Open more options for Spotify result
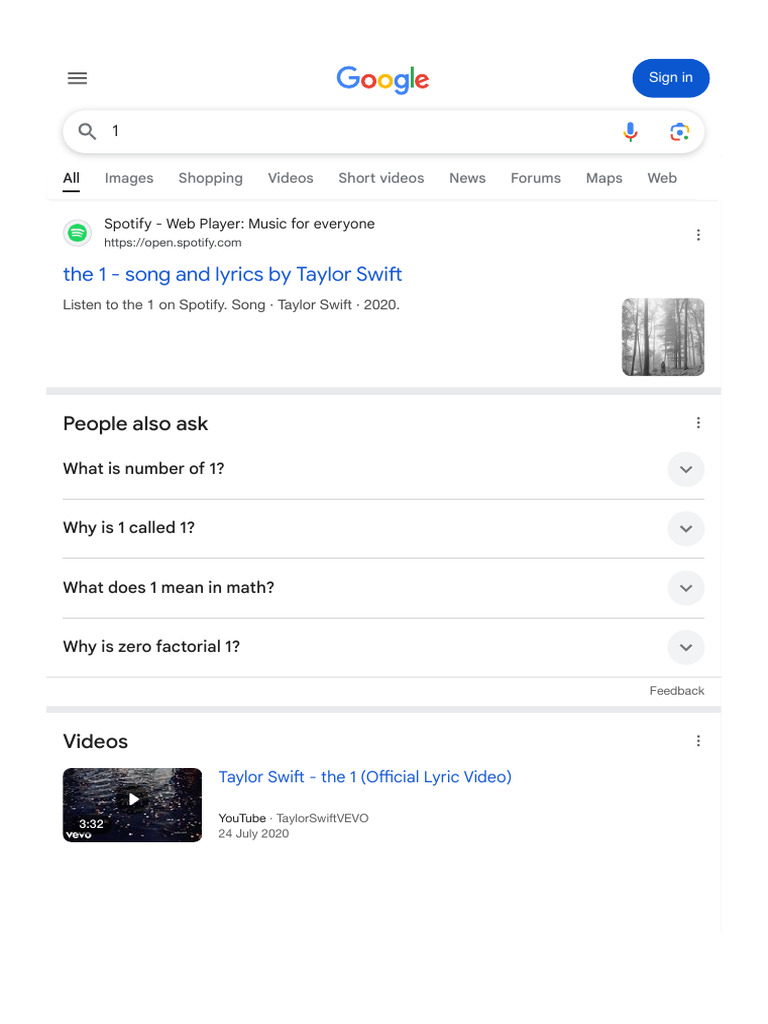Image resolution: width=768 pixels, height=1024 pixels. pyautogui.click(x=698, y=235)
